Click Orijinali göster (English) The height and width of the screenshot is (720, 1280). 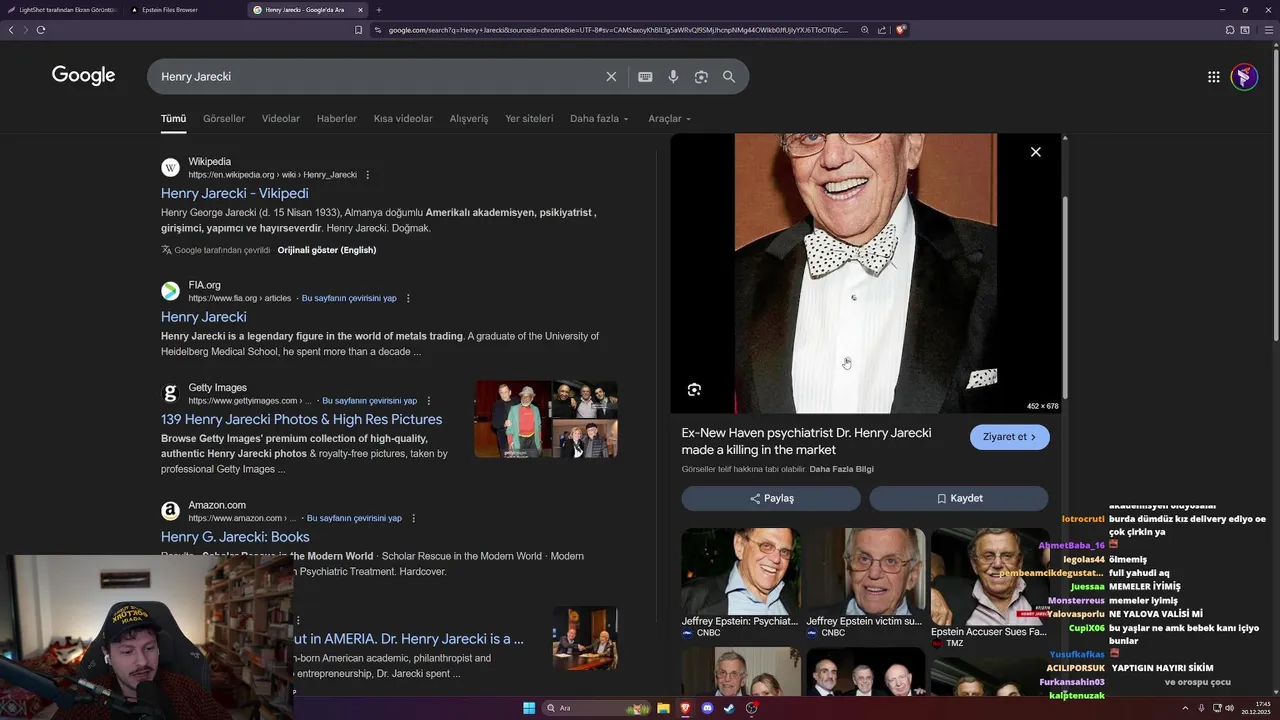pos(327,250)
